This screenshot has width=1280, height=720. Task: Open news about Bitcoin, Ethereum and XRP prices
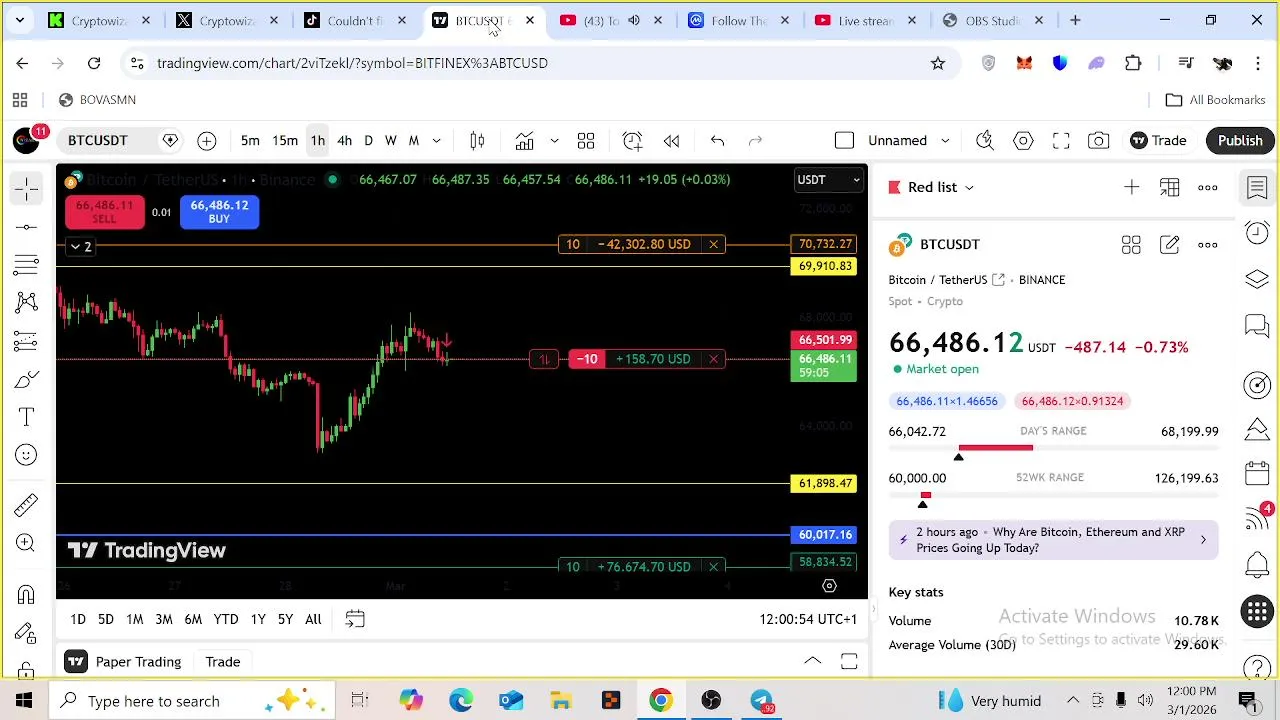(1054, 540)
